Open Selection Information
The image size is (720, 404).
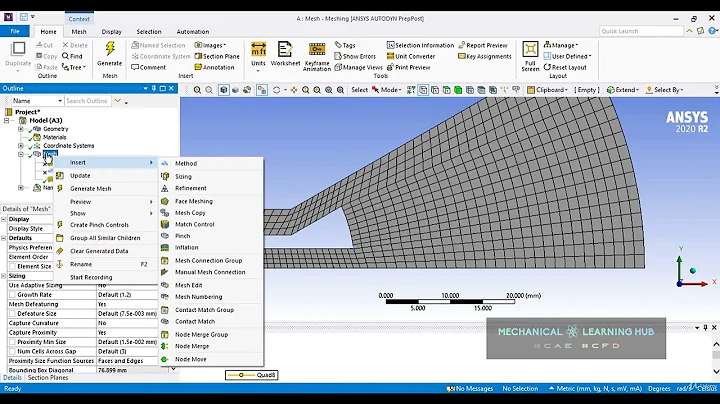click(x=420, y=45)
